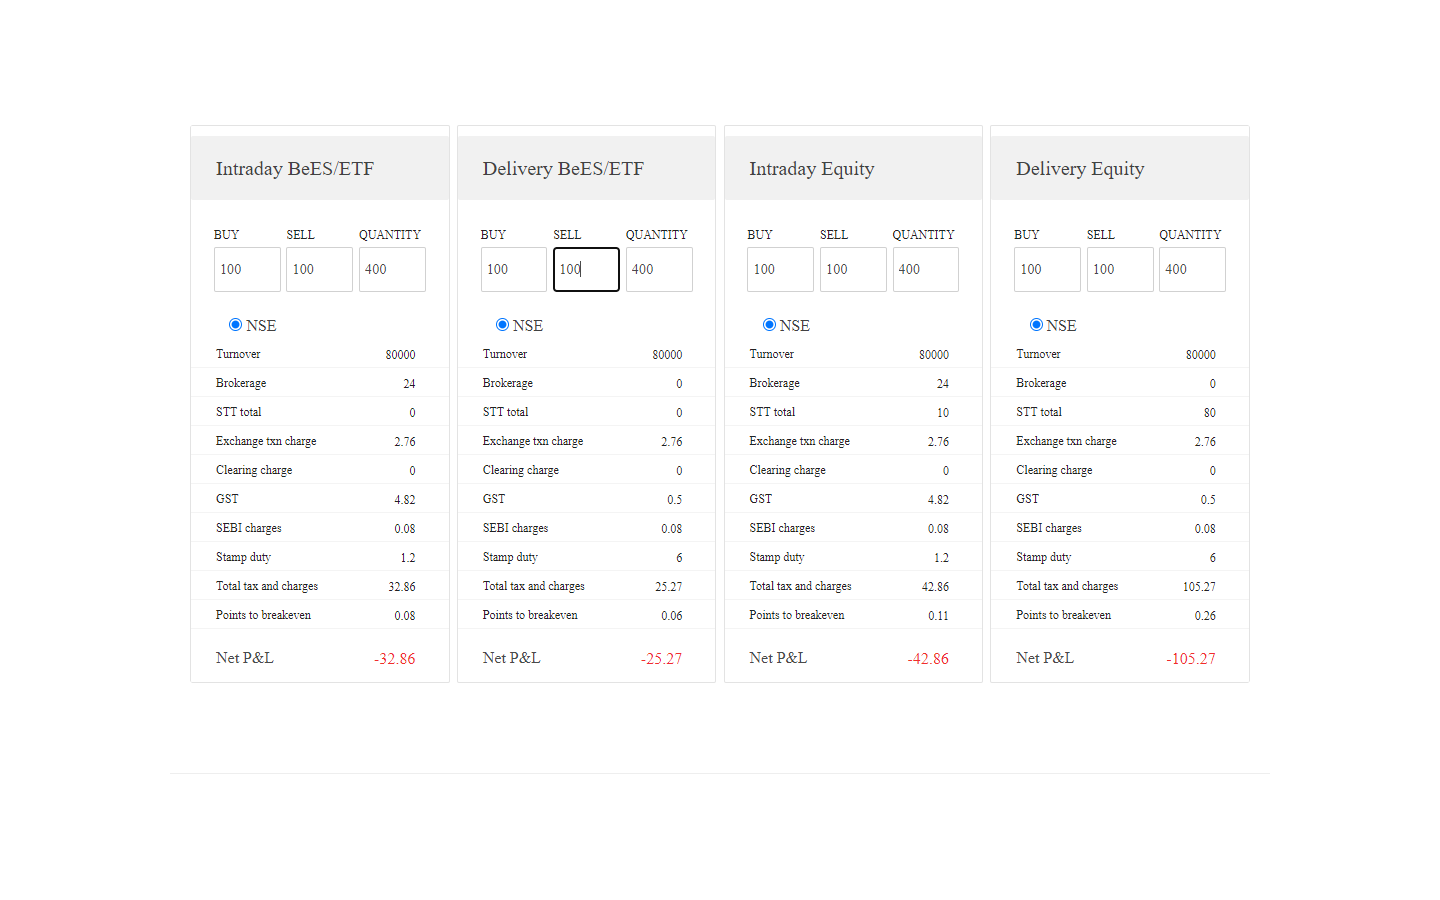
Task: Click the BUY input in Delivery Equity panel
Action: pyautogui.click(x=1047, y=269)
